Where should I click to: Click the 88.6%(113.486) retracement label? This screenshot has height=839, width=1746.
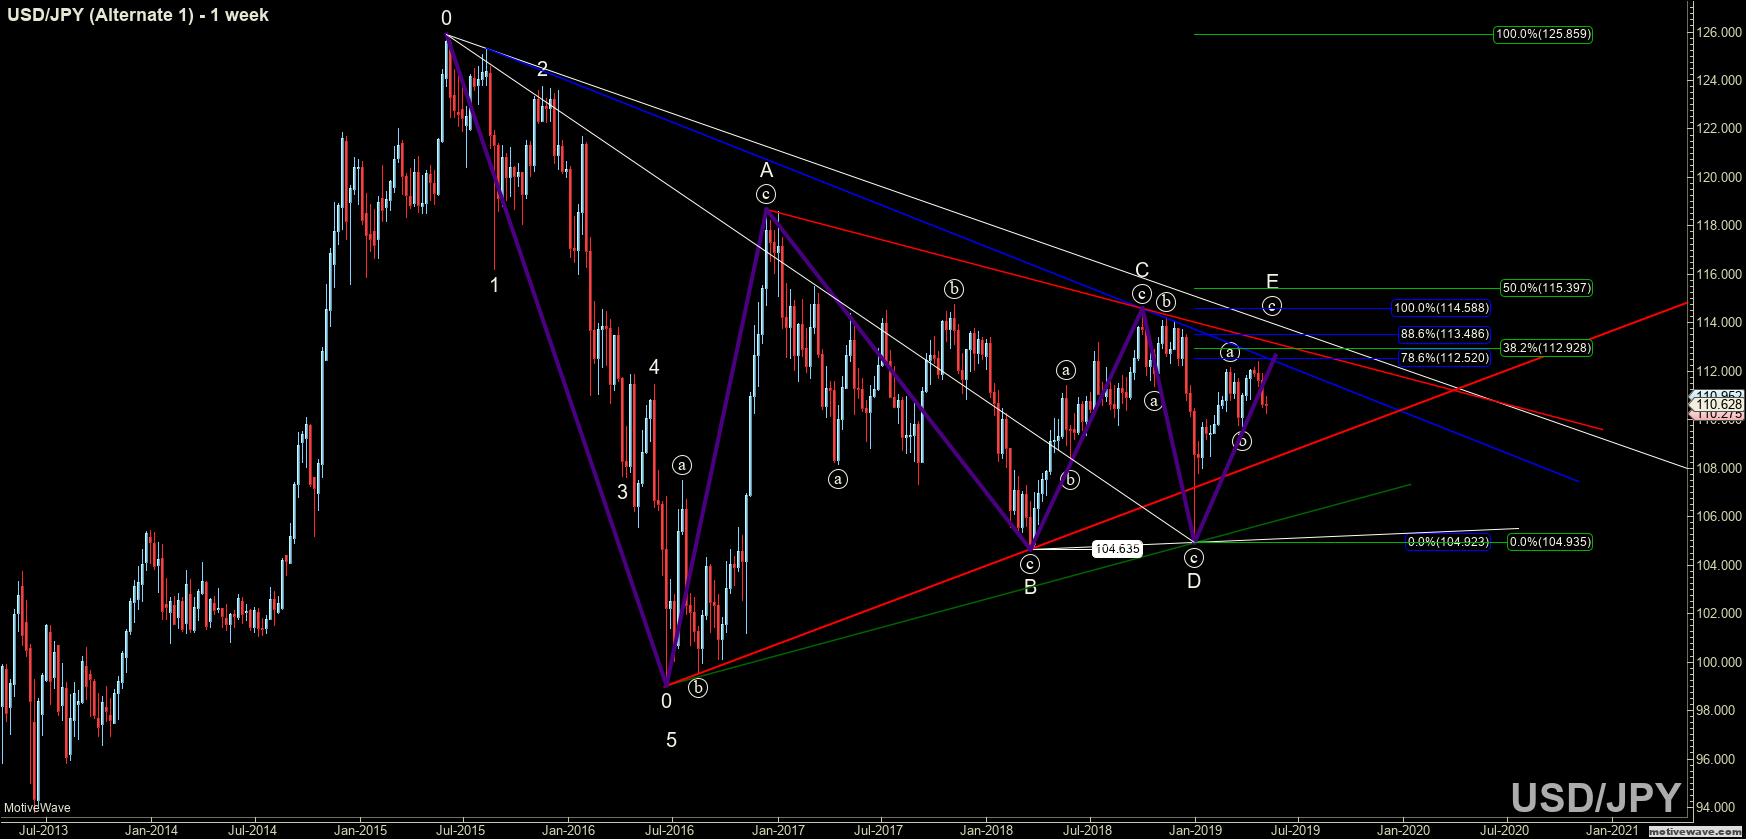pos(1444,334)
